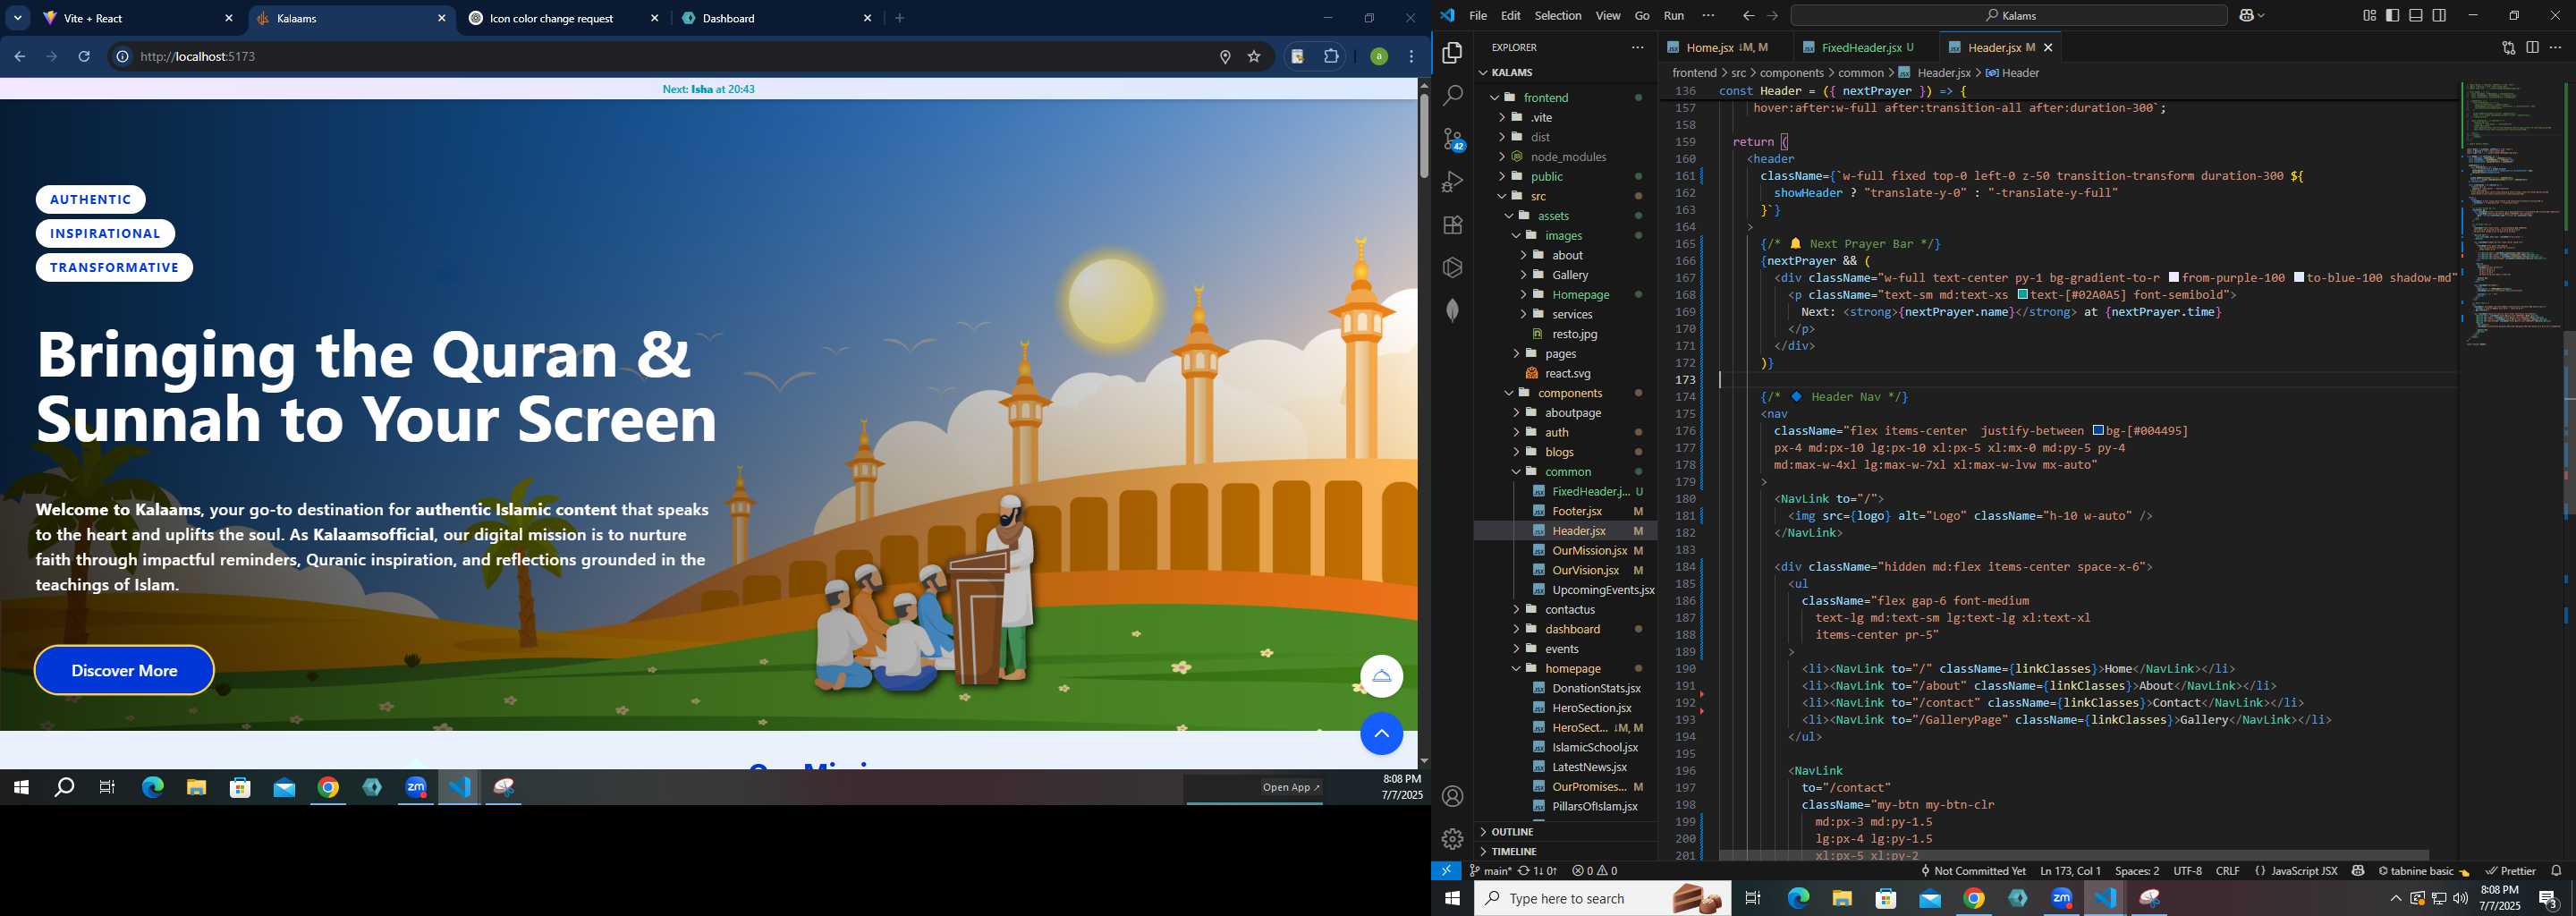This screenshot has height=916, width=2576.
Task: Open the File menu in VS Code
Action: click(1477, 16)
